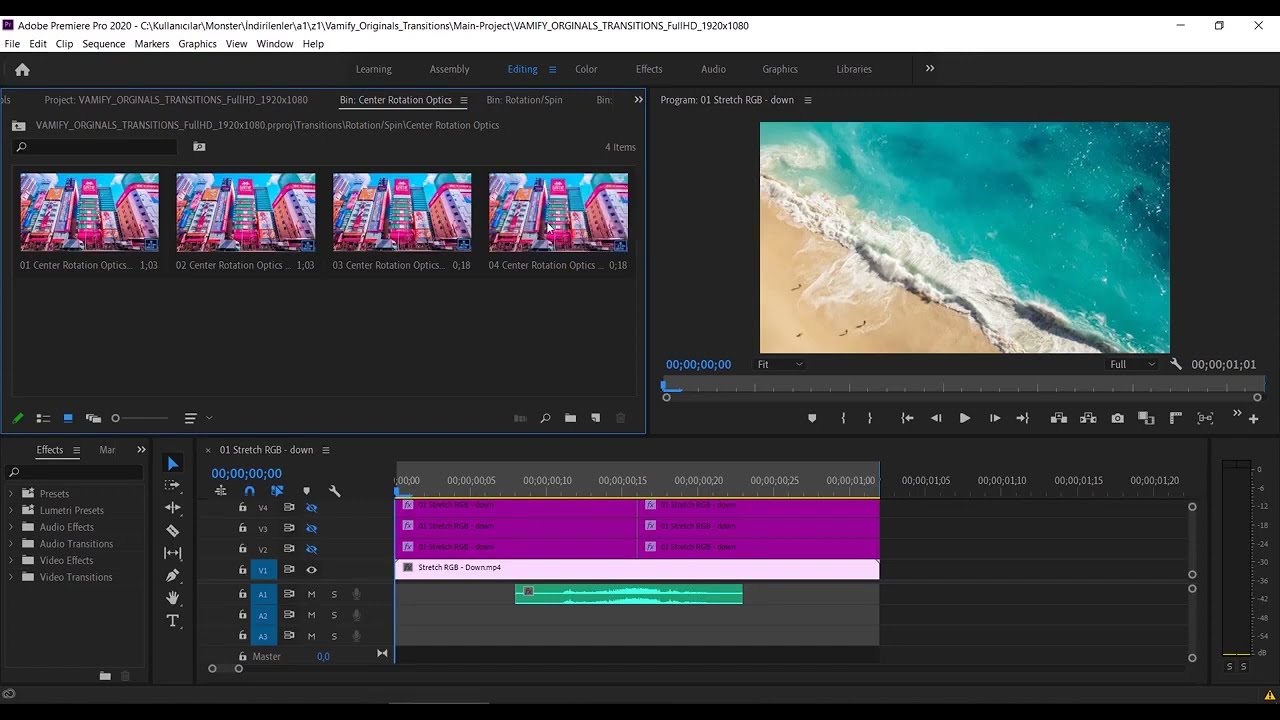Open the timeline wrench settings icon

[334, 491]
